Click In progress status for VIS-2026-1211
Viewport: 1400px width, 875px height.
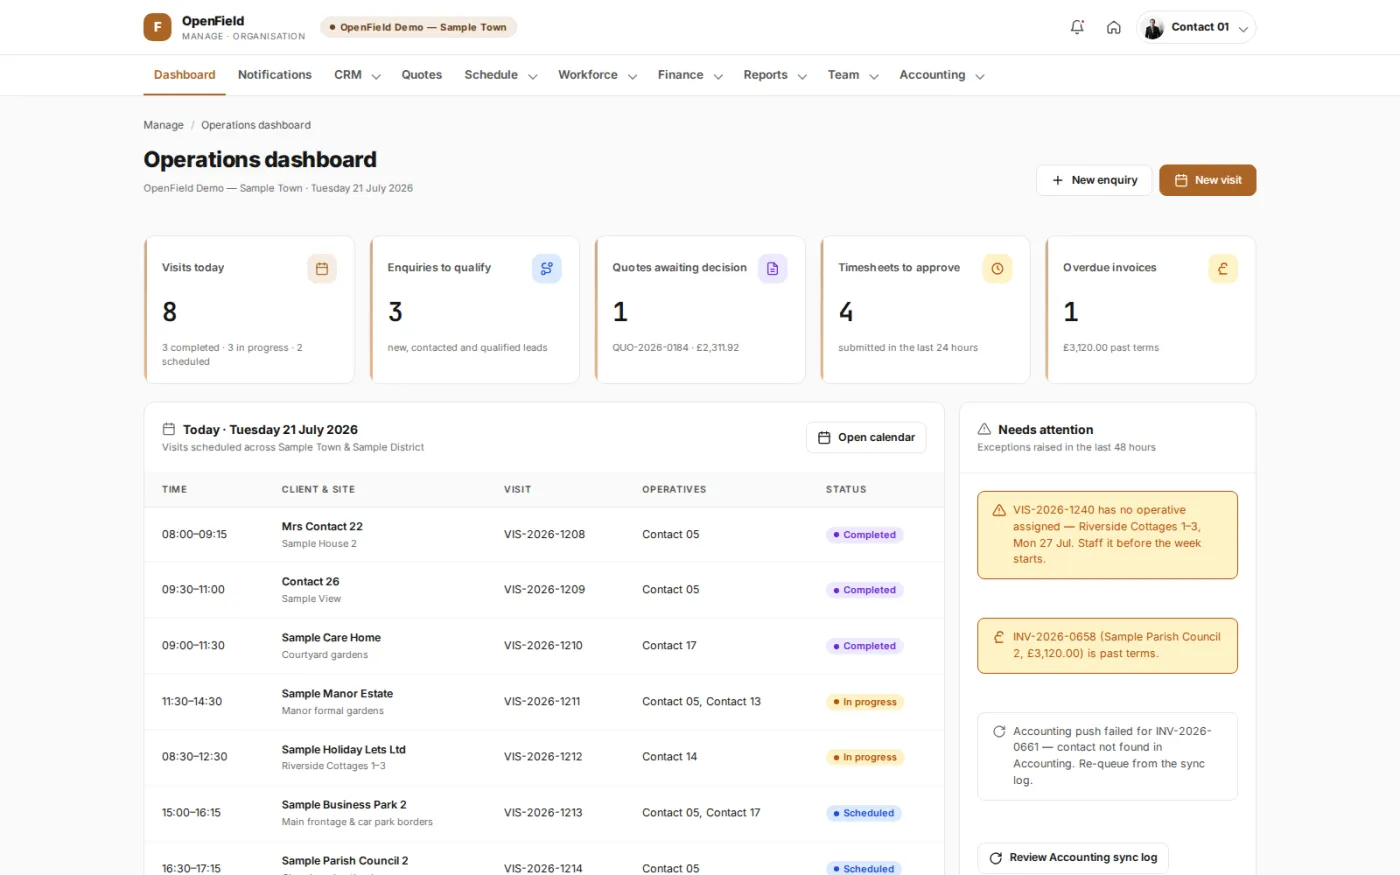coord(865,702)
